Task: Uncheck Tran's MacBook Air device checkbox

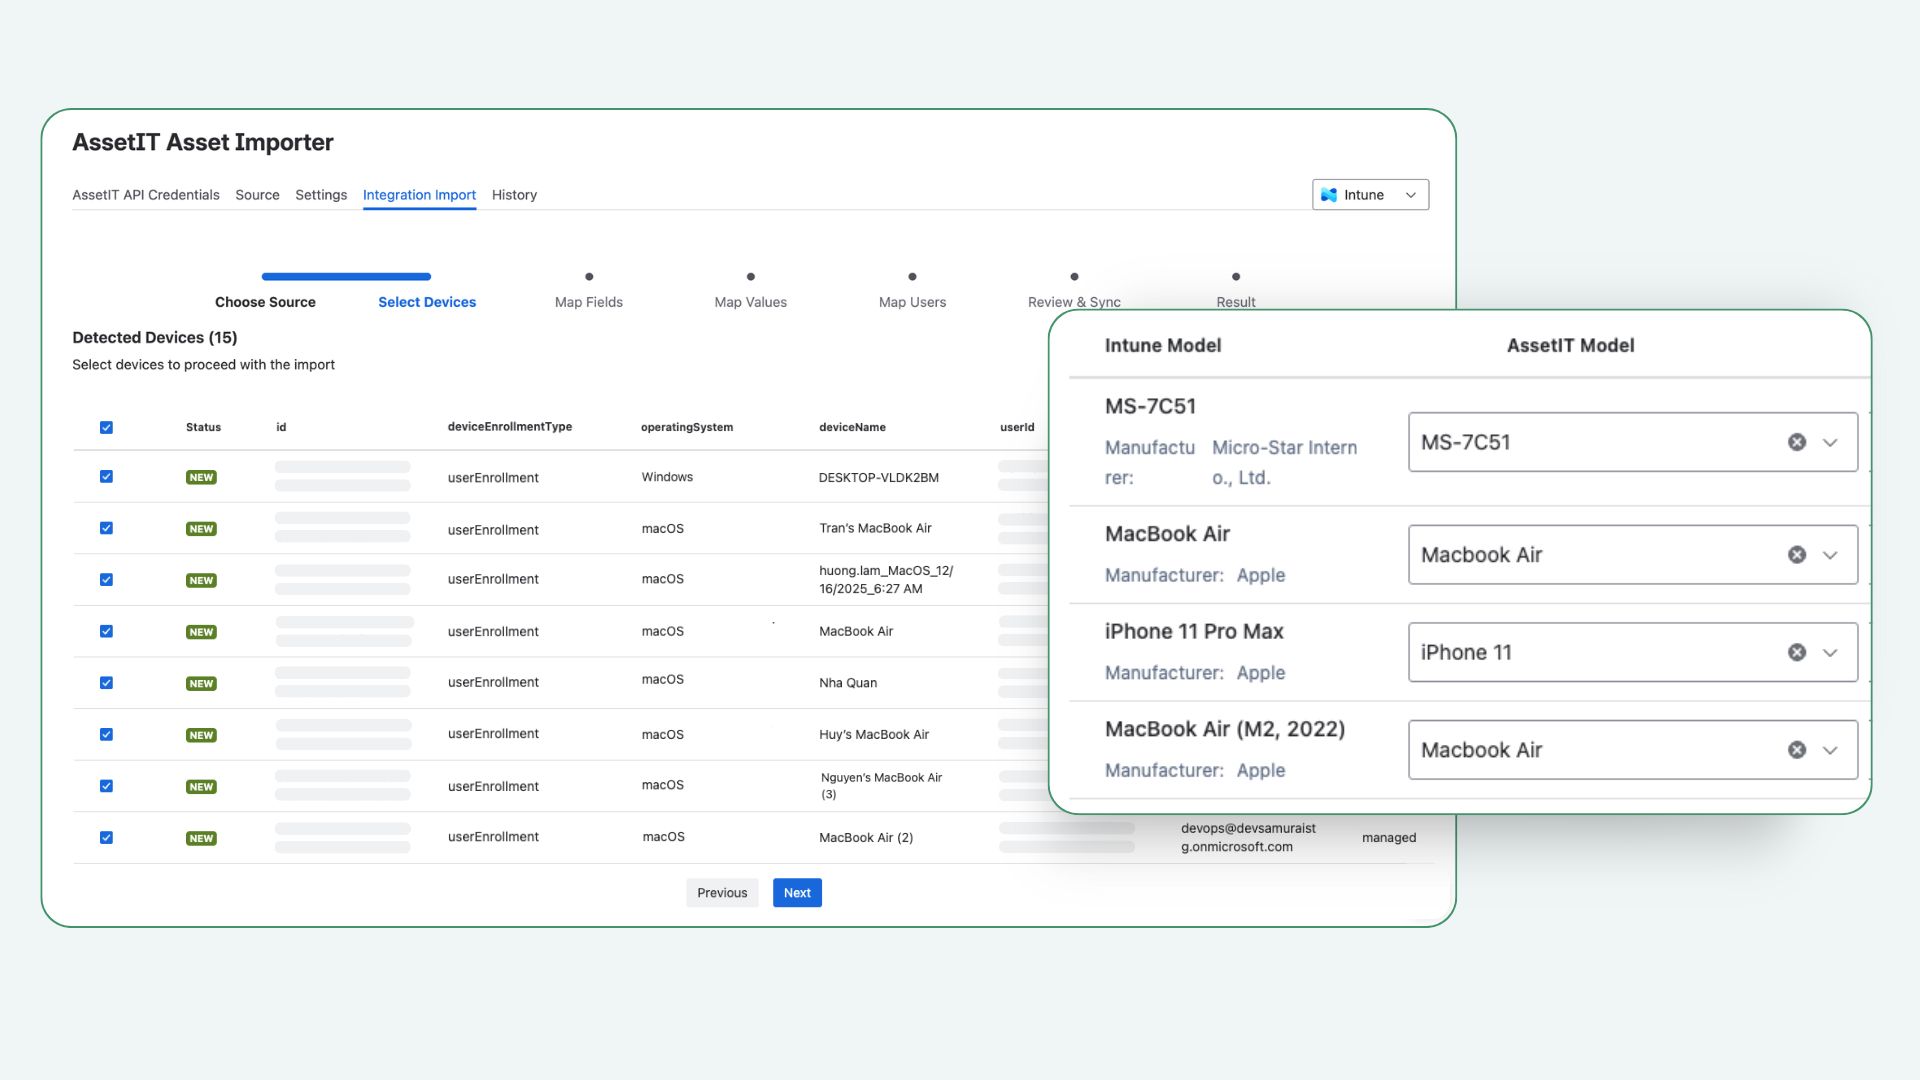Action: (106, 528)
